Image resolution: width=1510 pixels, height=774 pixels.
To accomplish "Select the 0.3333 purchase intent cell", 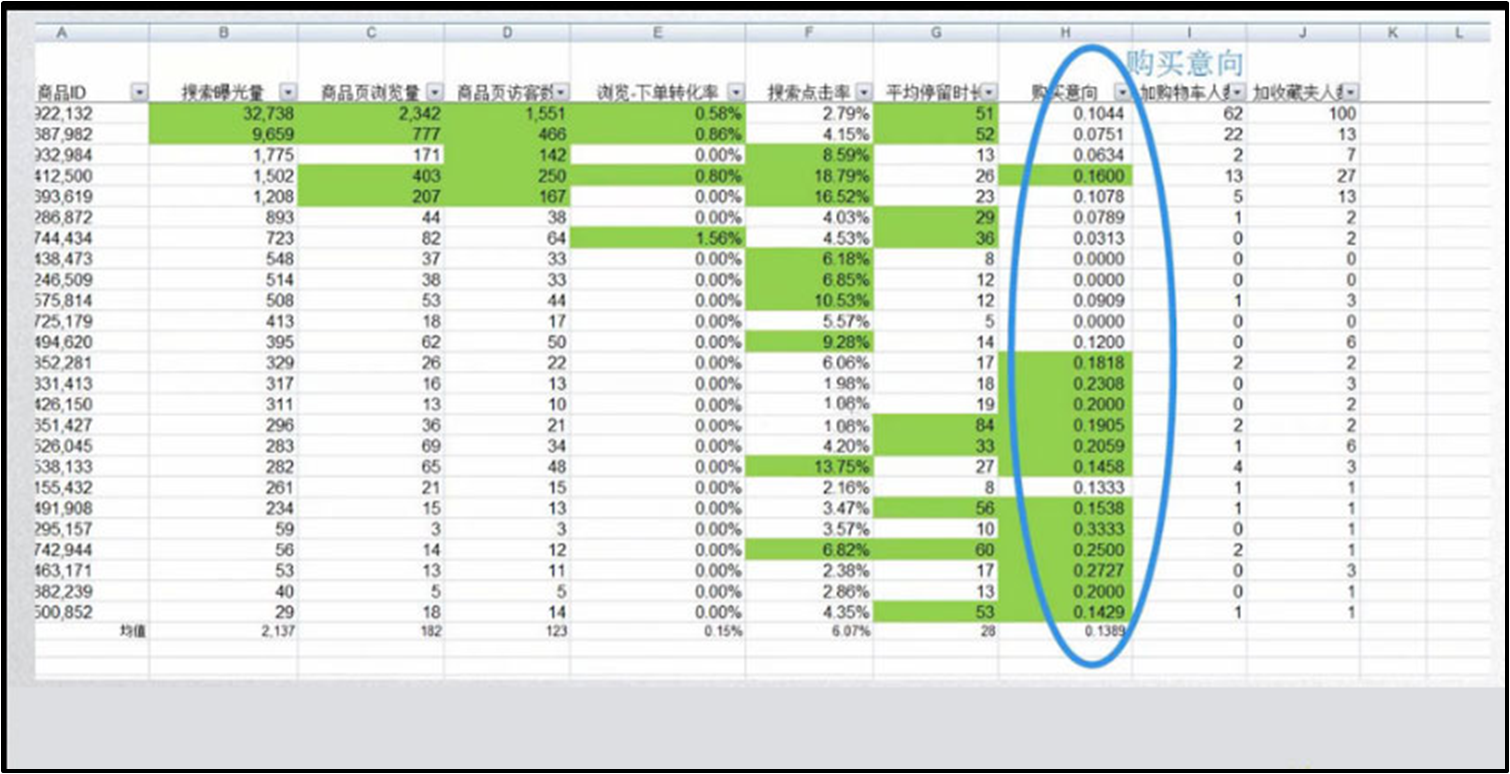I will coord(1066,528).
